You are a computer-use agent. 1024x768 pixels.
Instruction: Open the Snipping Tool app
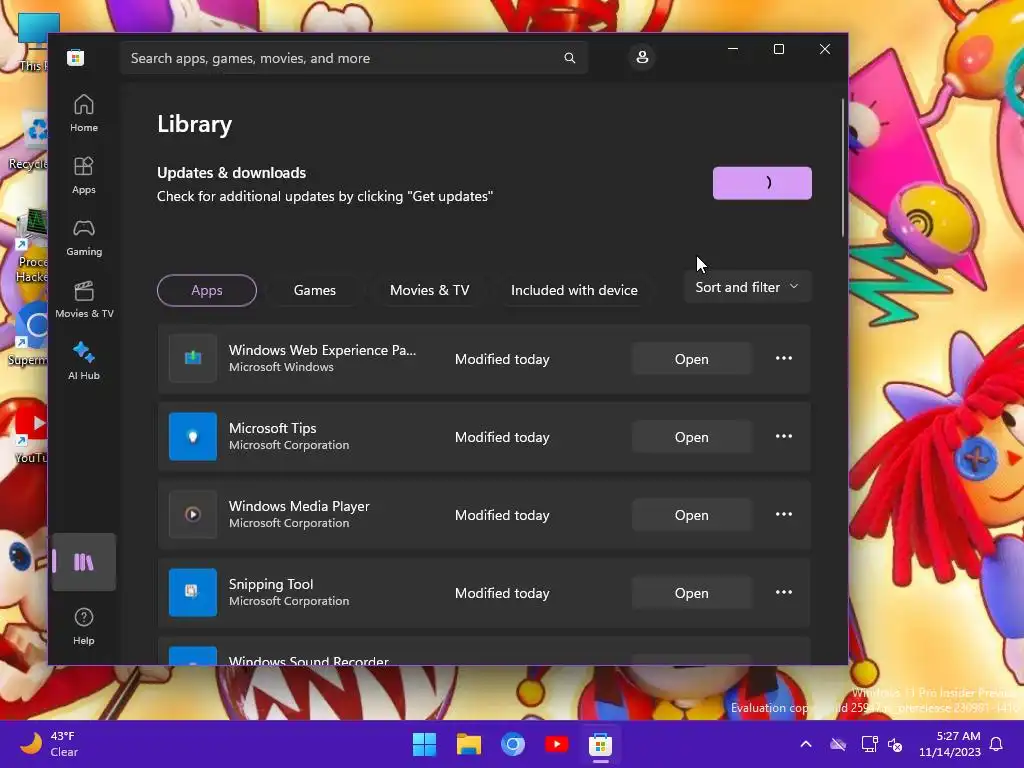pos(692,593)
